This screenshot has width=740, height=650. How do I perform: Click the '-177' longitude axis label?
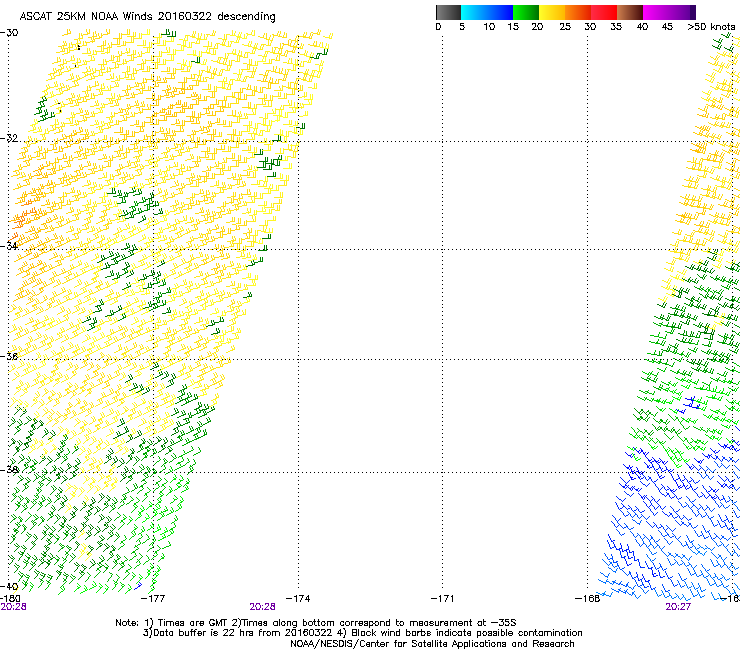pos(153,599)
